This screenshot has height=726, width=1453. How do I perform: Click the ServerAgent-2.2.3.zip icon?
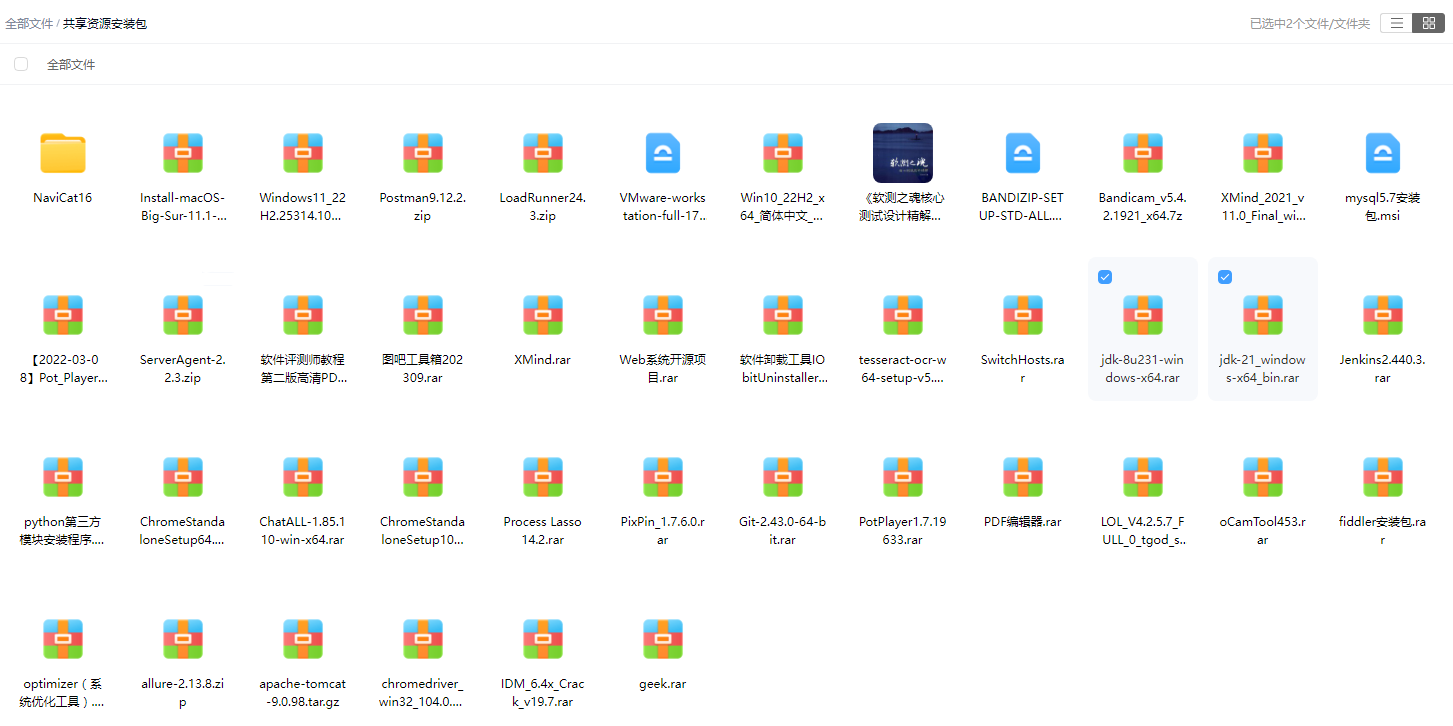pos(182,315)
